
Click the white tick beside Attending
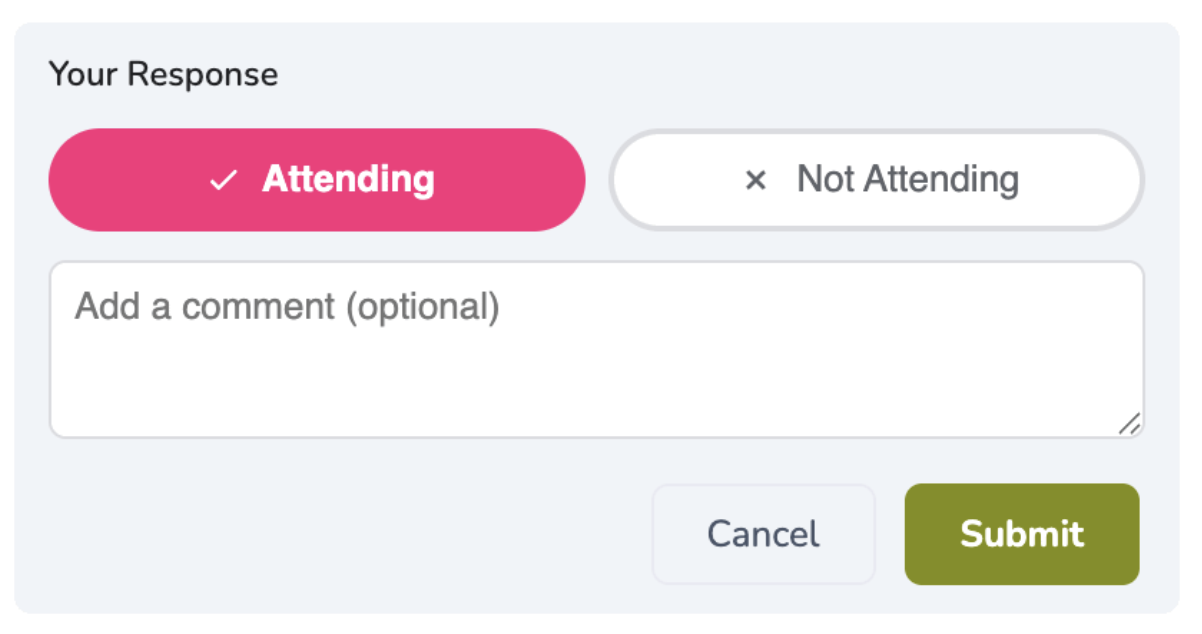(x=223, y=180)
